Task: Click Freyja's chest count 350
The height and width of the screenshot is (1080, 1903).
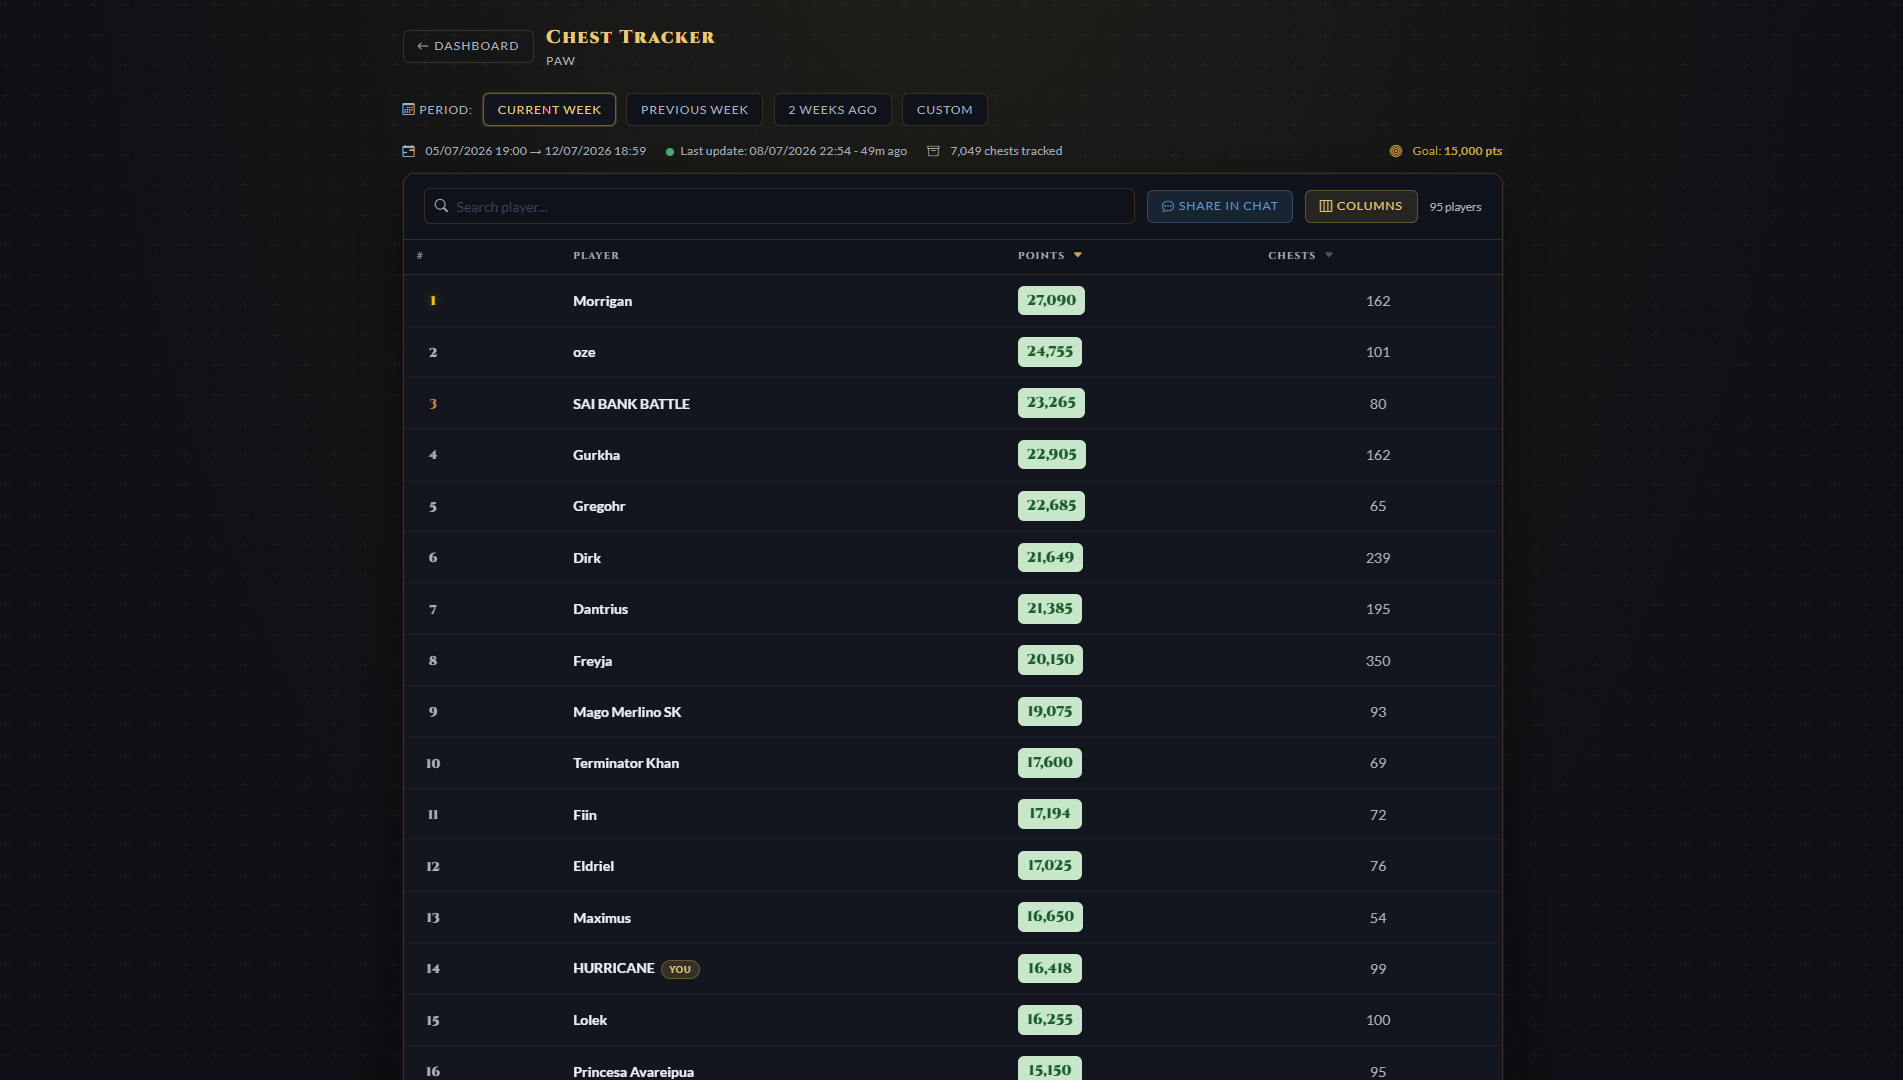Action: click(x=1378, y=661)
